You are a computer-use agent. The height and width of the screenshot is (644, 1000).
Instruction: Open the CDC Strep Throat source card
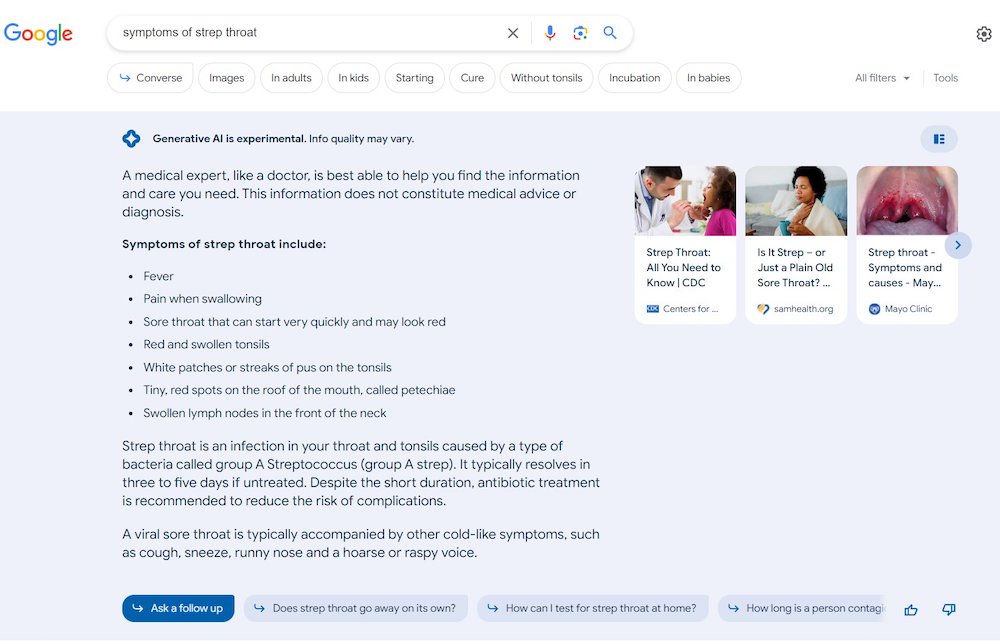pyautogui.click(x=685, y=245)
